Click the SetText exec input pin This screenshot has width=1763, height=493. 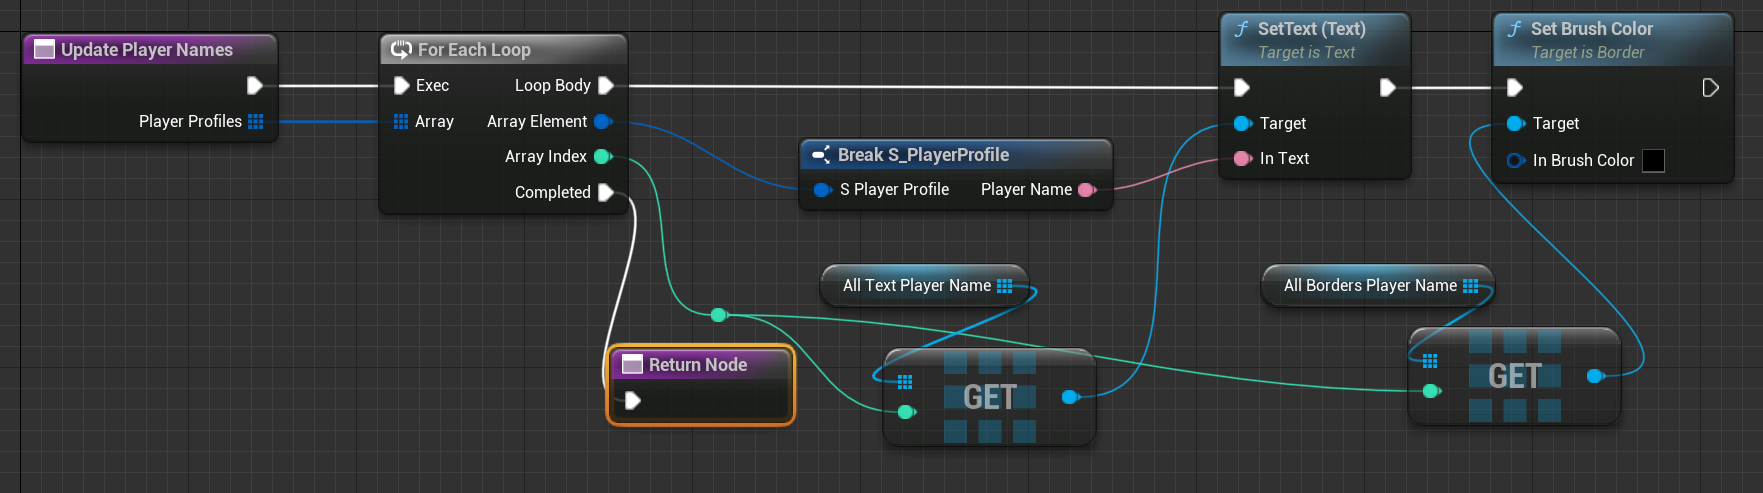1242,88
